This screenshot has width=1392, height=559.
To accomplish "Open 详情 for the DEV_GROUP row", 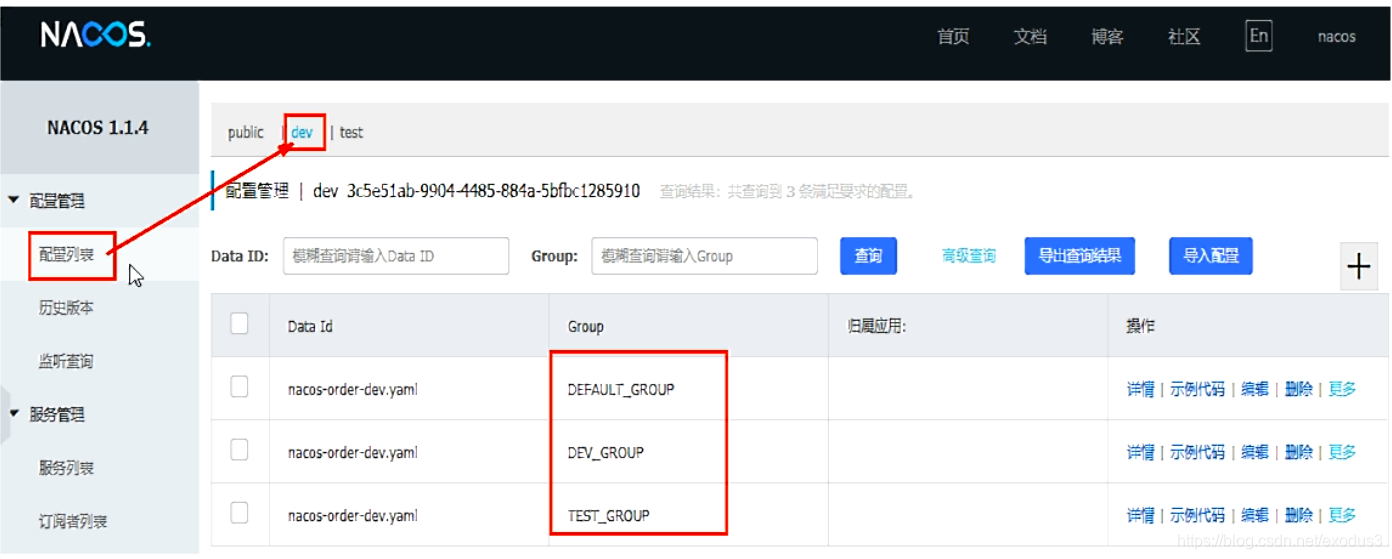I will (x=1140, y=452).
